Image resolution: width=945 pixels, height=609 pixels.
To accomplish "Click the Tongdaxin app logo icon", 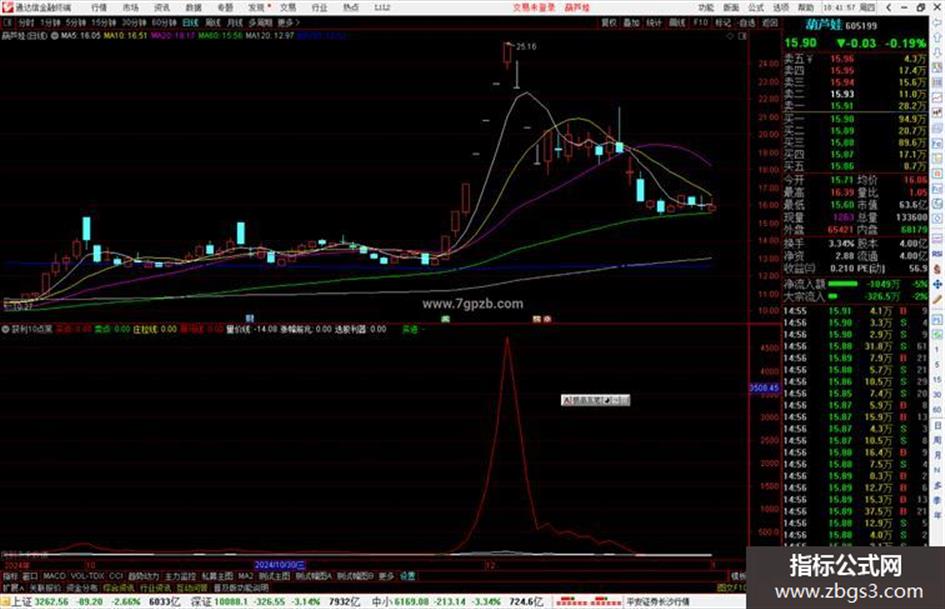I will 7,7.
